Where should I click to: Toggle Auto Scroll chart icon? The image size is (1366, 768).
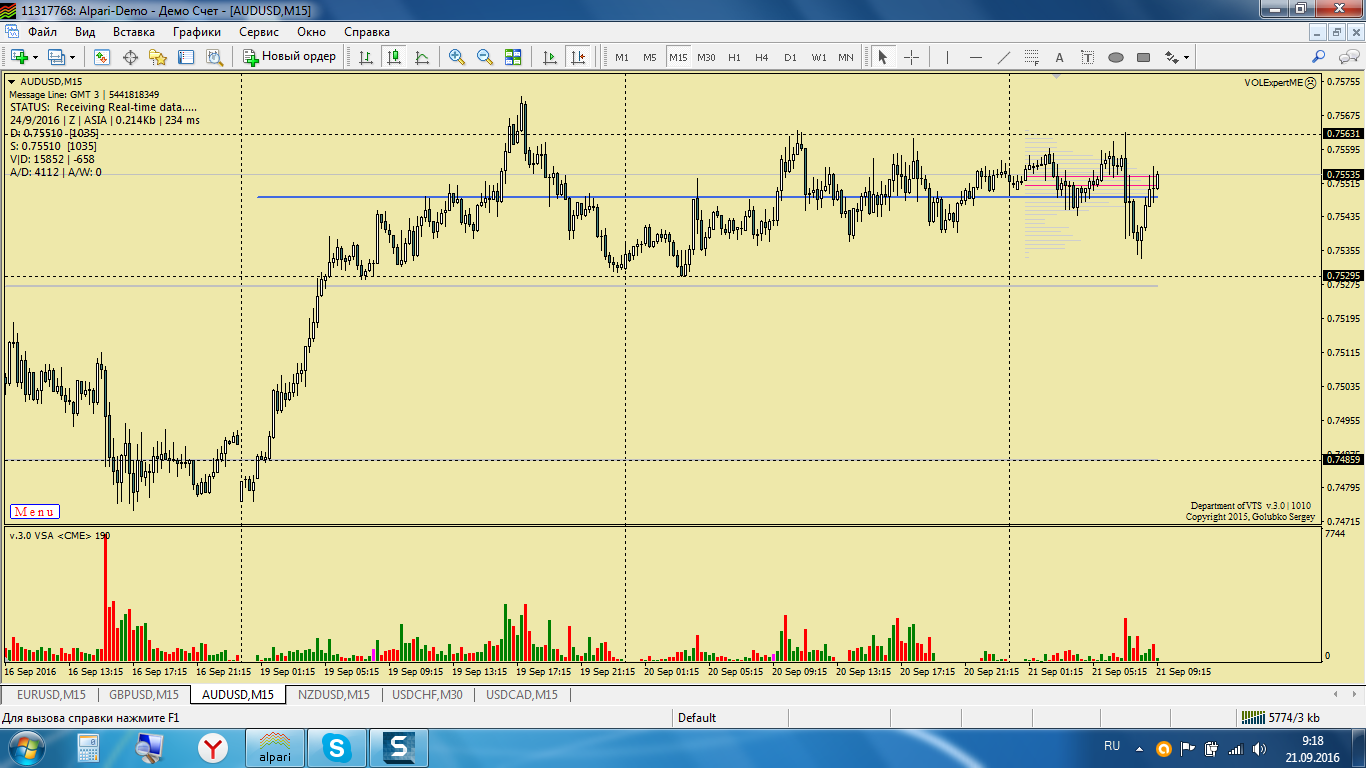point(549,57)
